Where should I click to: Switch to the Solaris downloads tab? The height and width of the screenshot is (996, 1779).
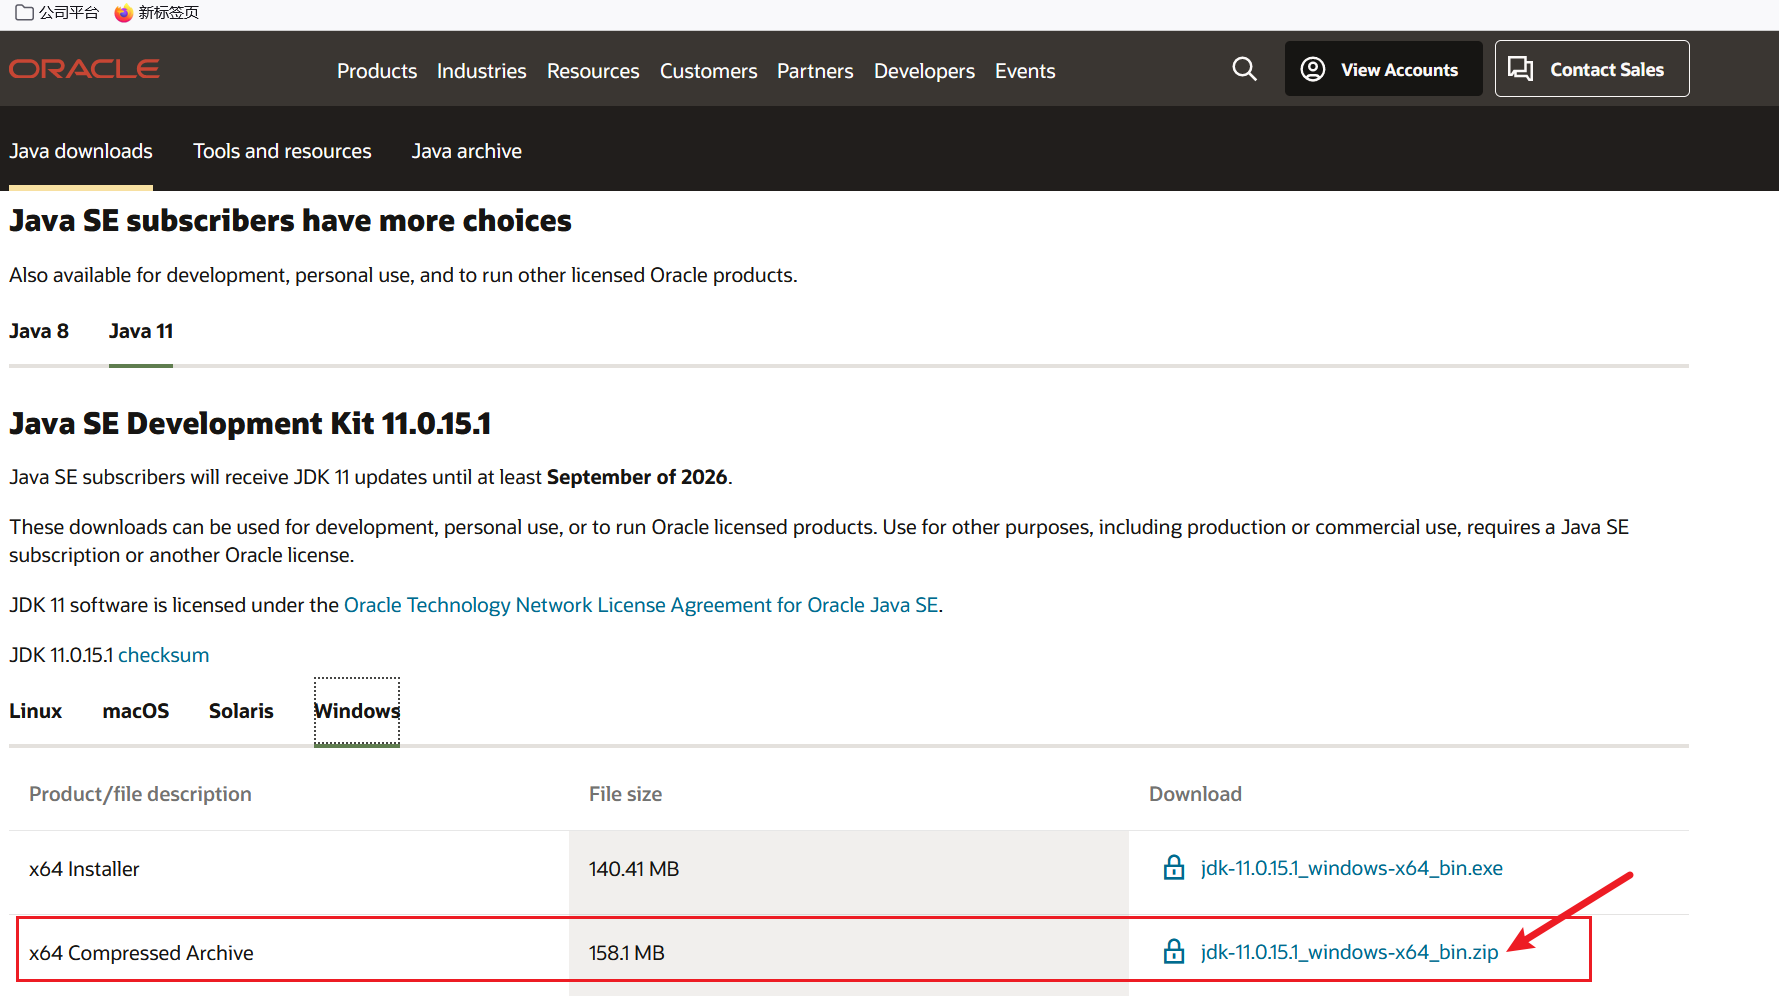coord(241,711)
